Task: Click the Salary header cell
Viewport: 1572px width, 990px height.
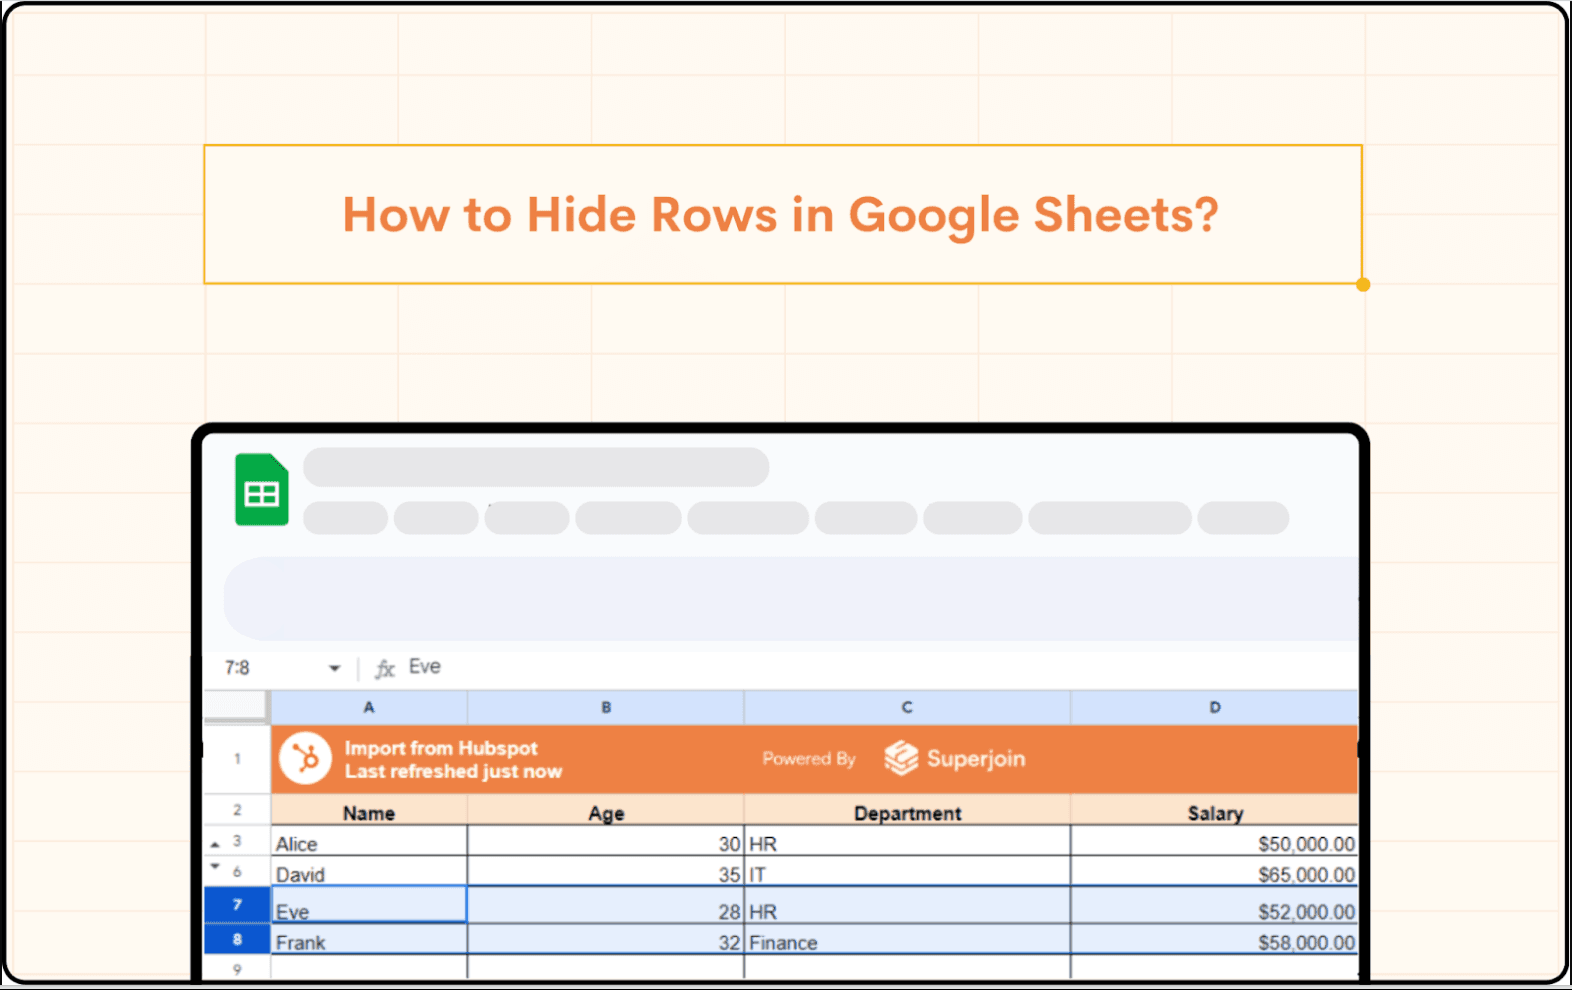Action: pos(1214,812)
